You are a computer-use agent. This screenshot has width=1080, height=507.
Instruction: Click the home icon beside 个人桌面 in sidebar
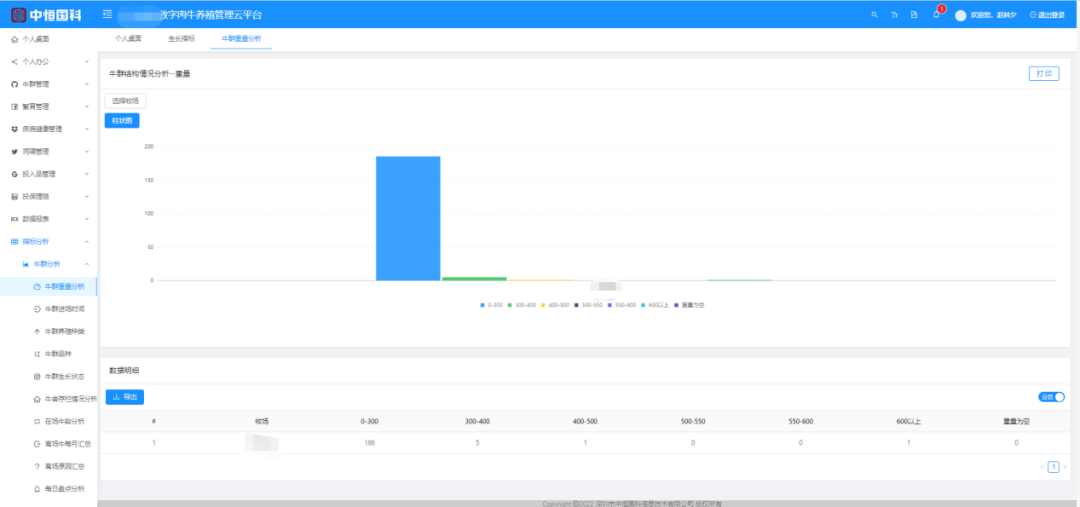coord(14,39)
